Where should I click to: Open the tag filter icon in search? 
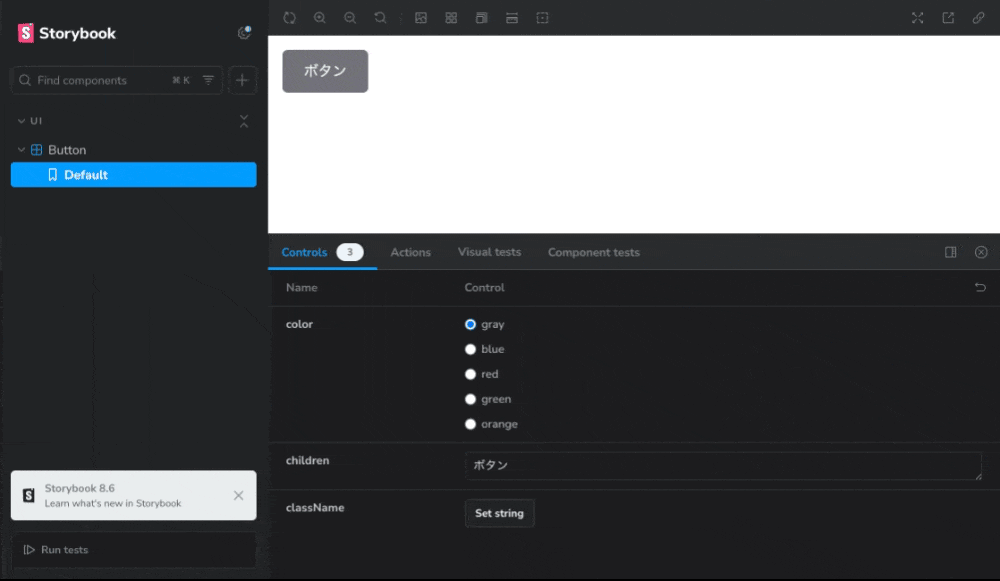pos(208,80)
